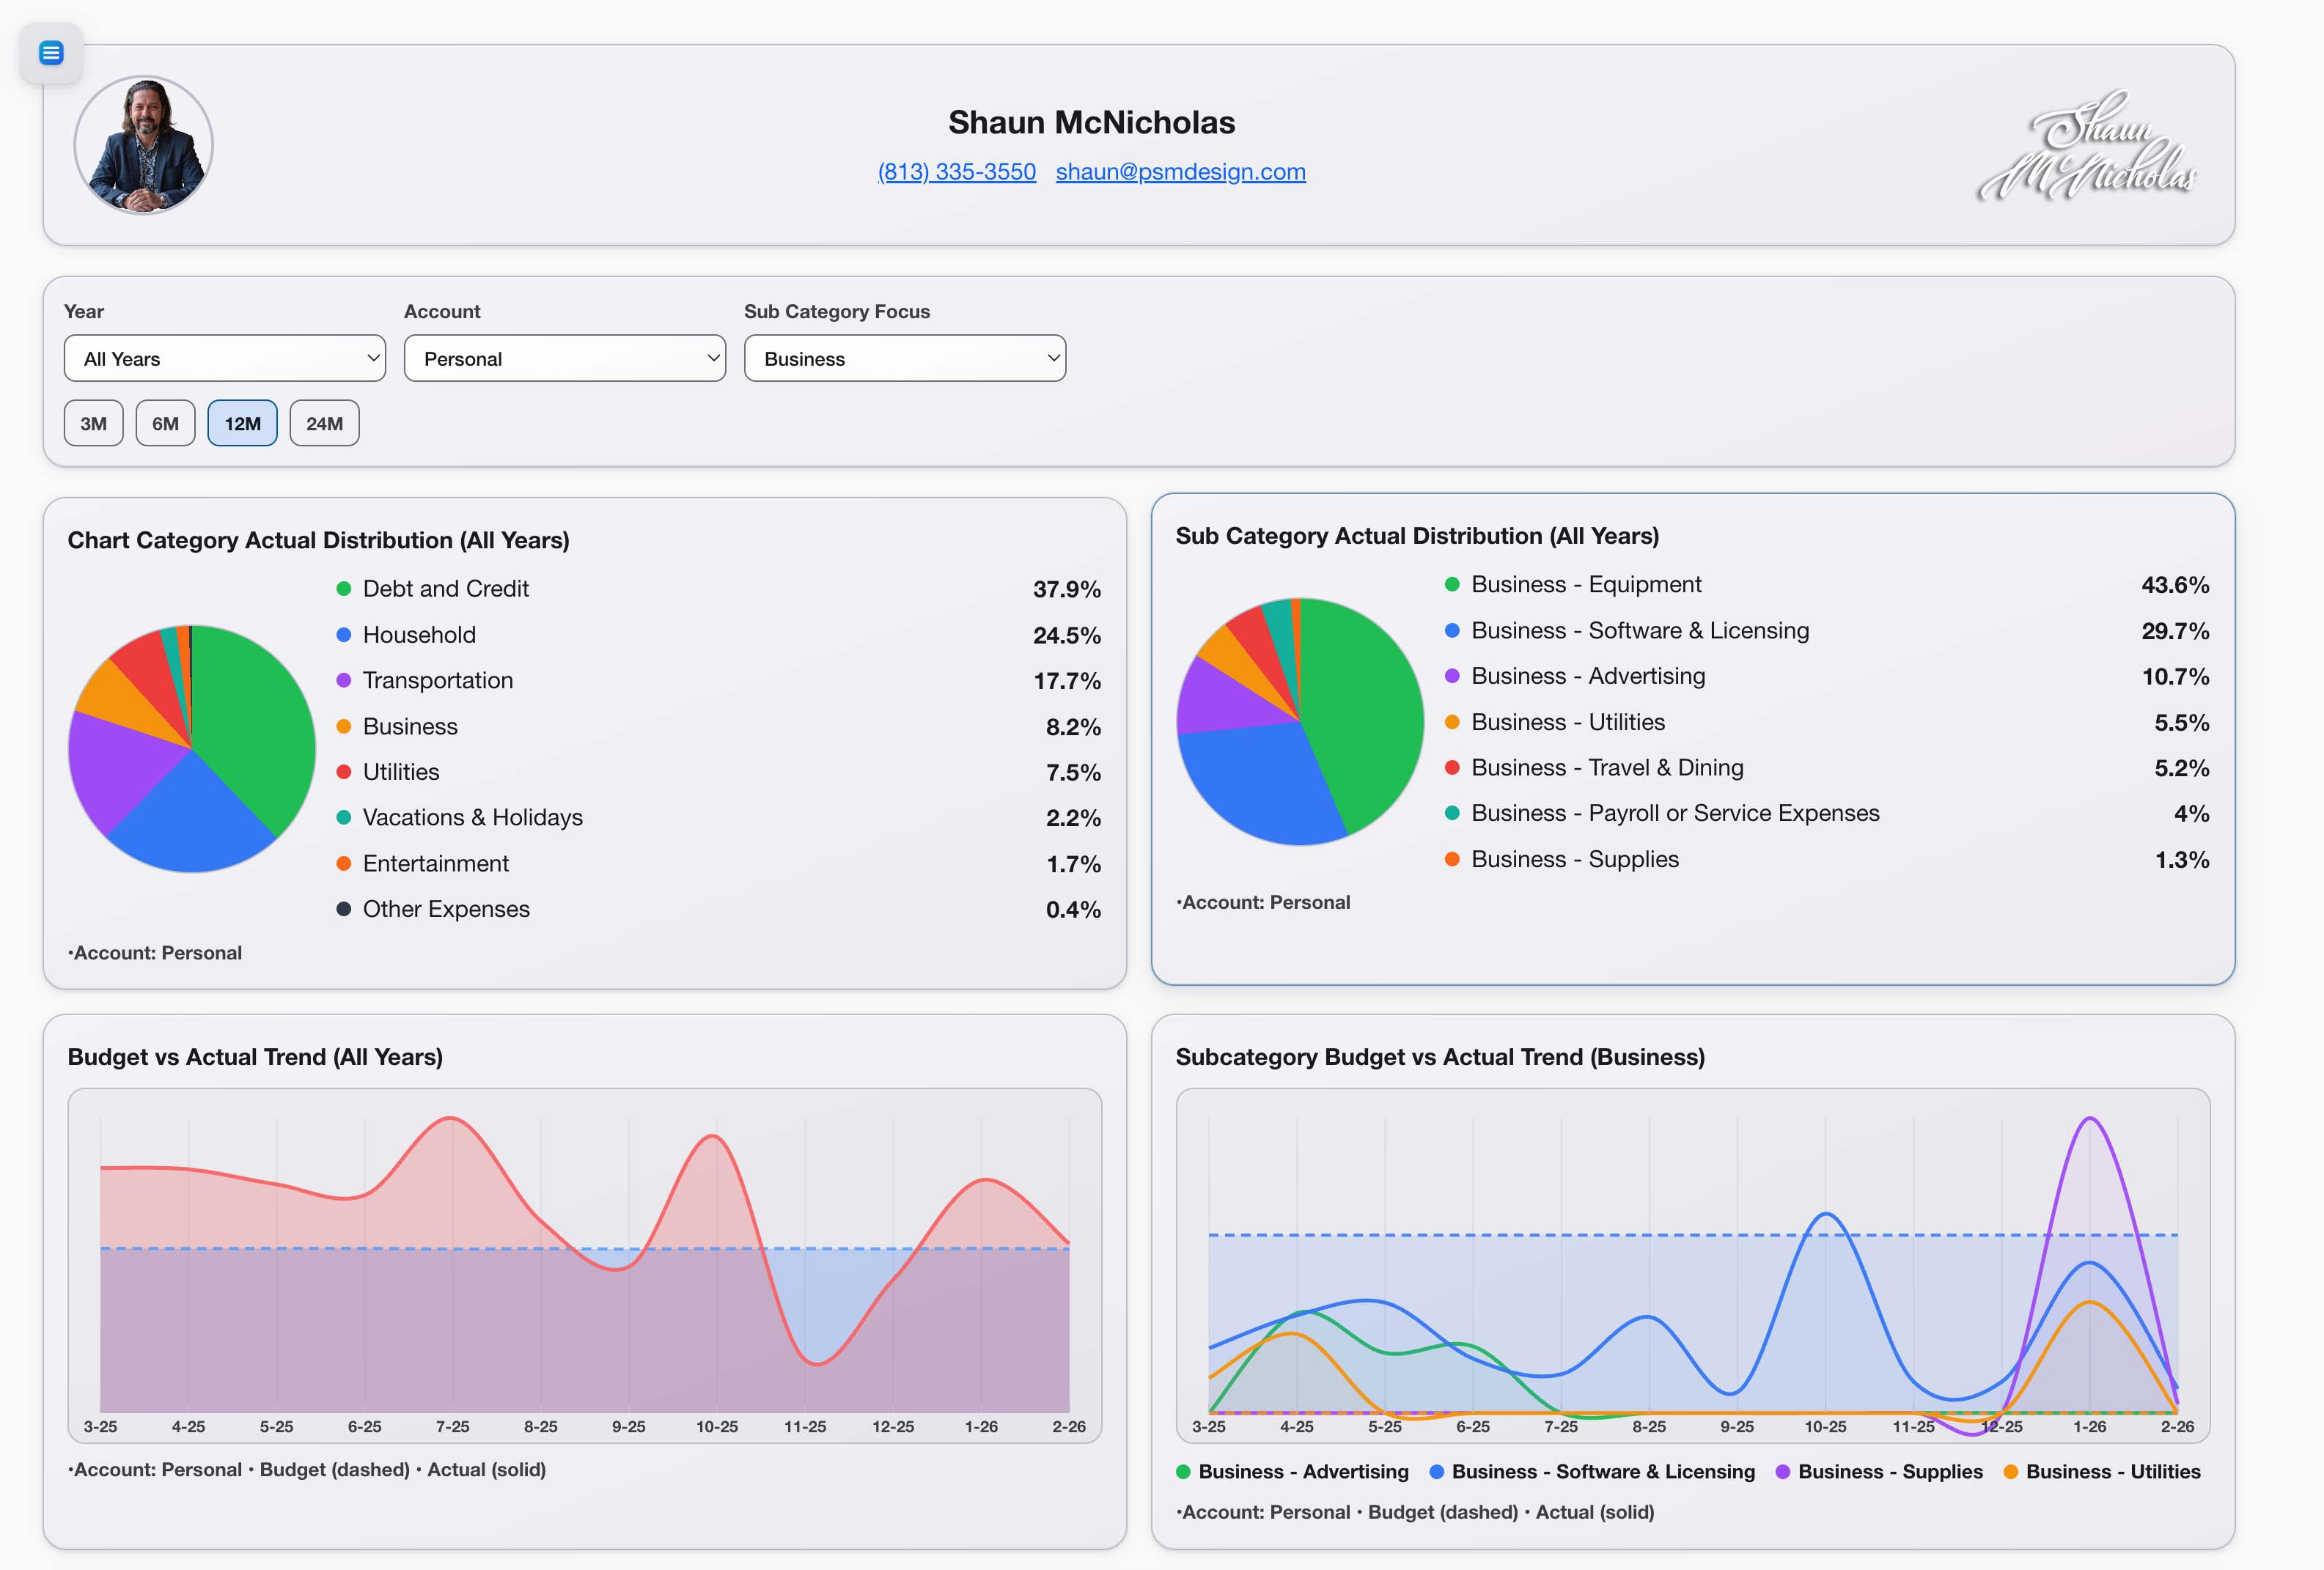Call the phone number link
This screenshot has width=2324, height=1570.
pos(957,171)
